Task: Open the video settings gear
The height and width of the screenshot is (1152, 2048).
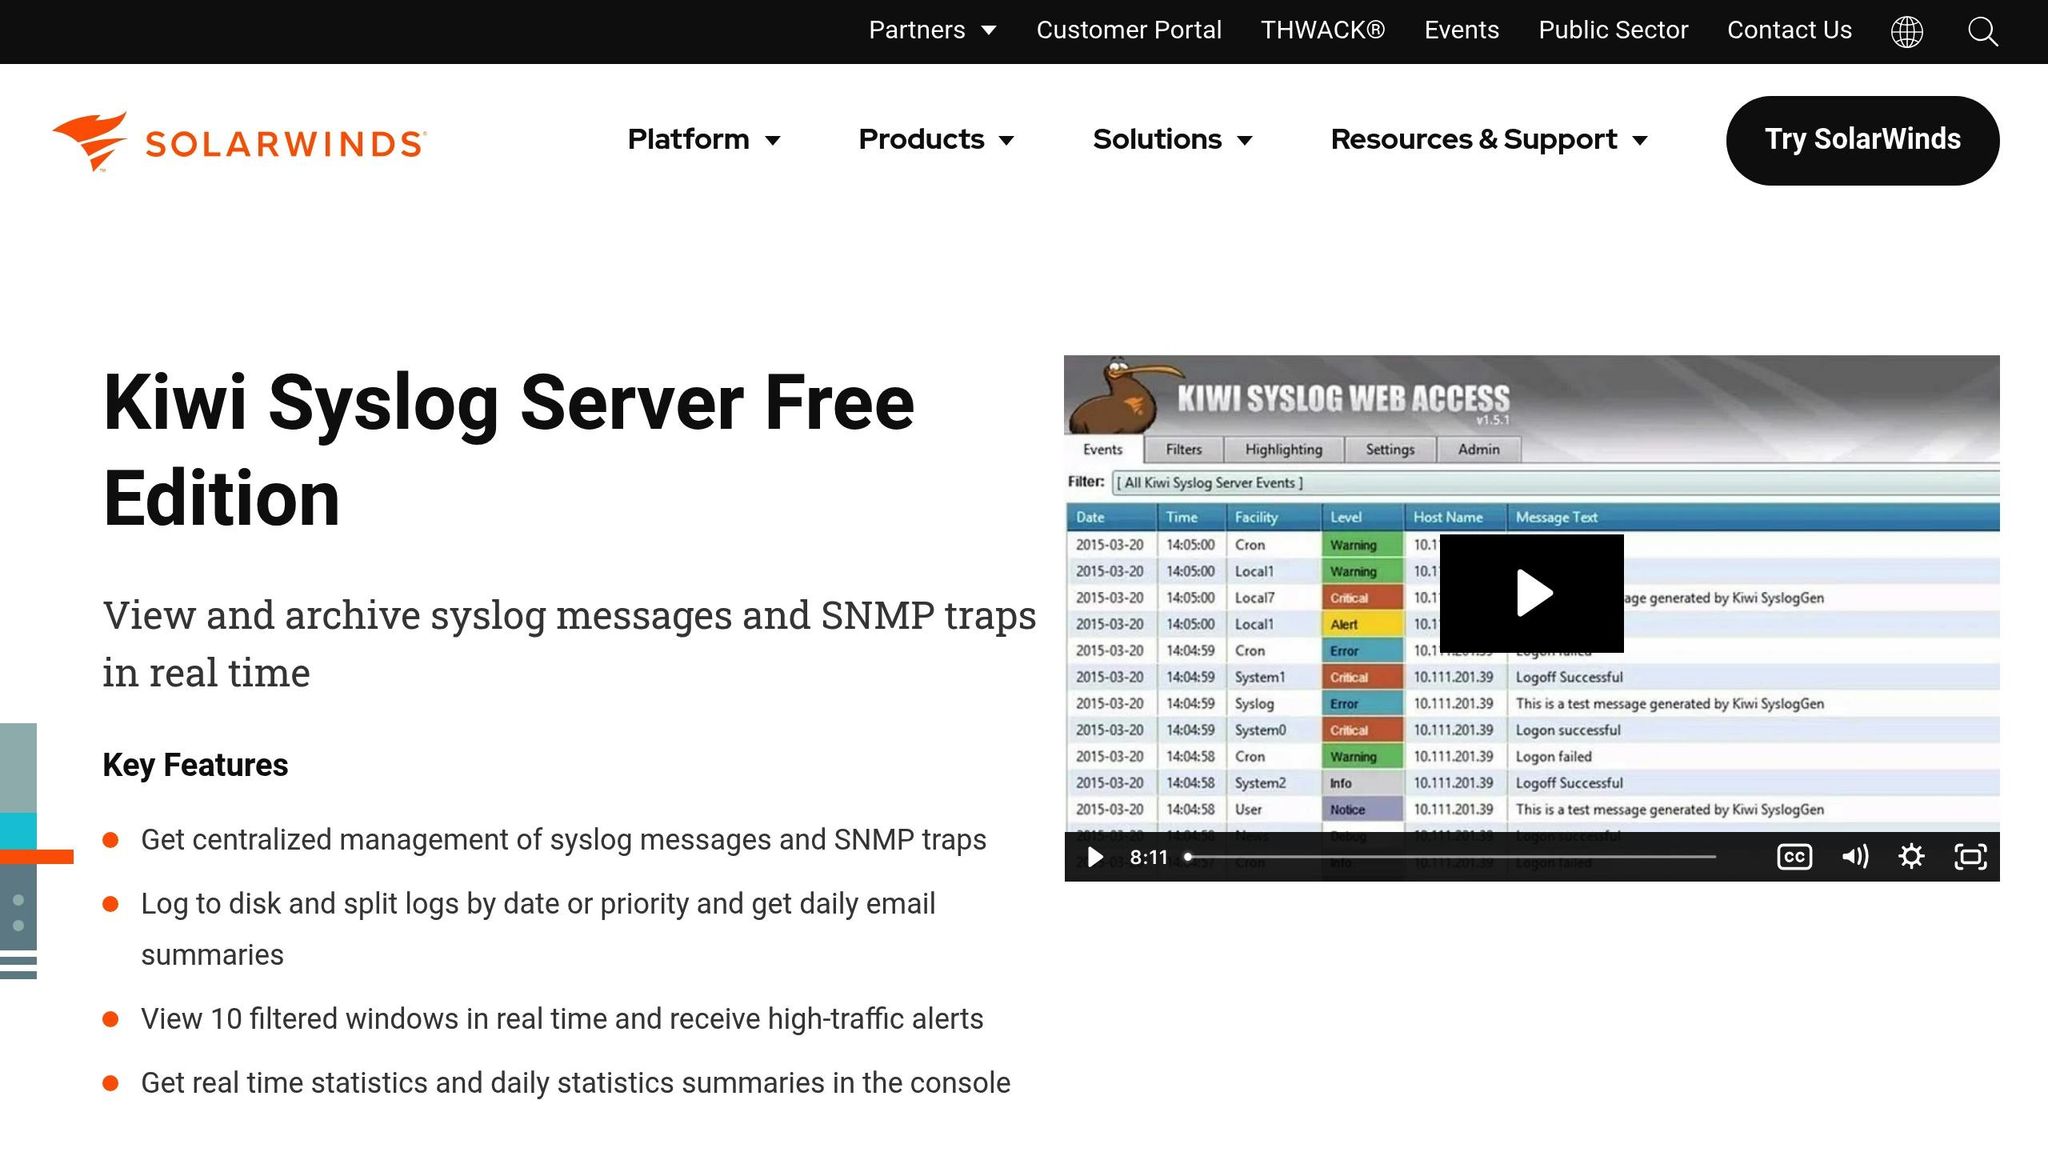Action: [1912, 856]
